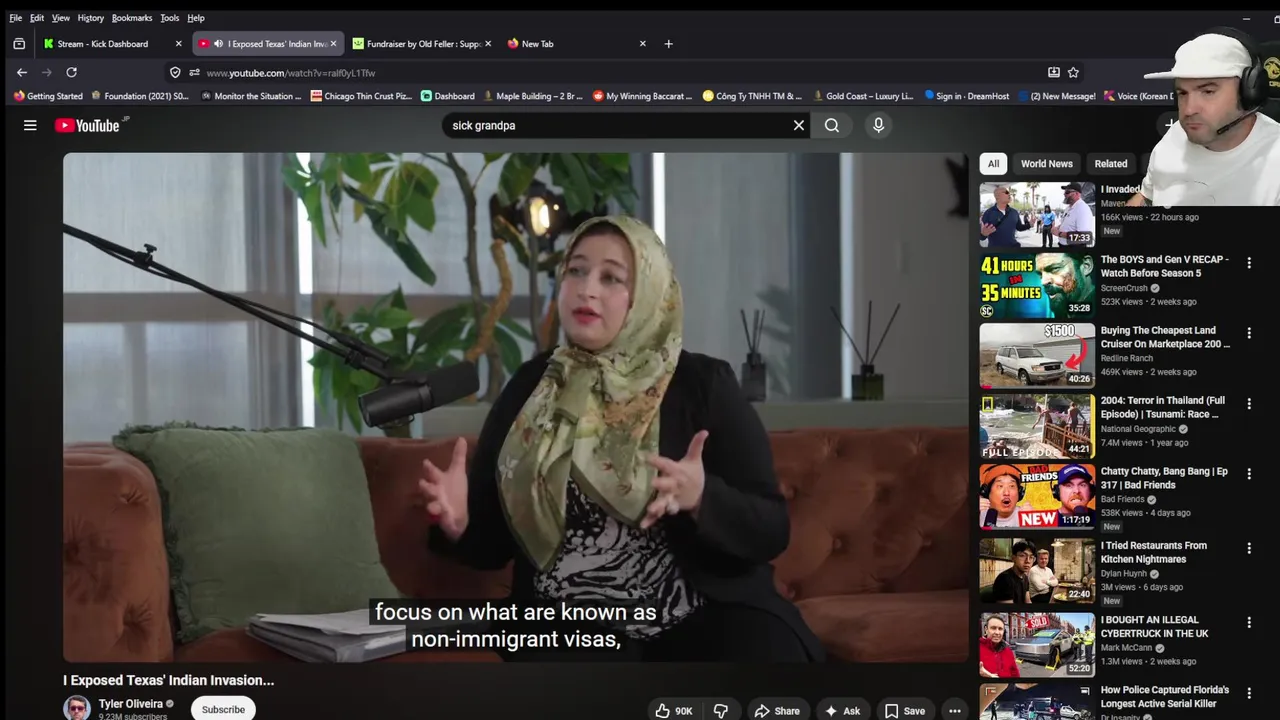1280x720 pixels.
Task: Open options for I Tried Restaurants From Kitchen Nightmares
Action: (x=1249, y=548)
